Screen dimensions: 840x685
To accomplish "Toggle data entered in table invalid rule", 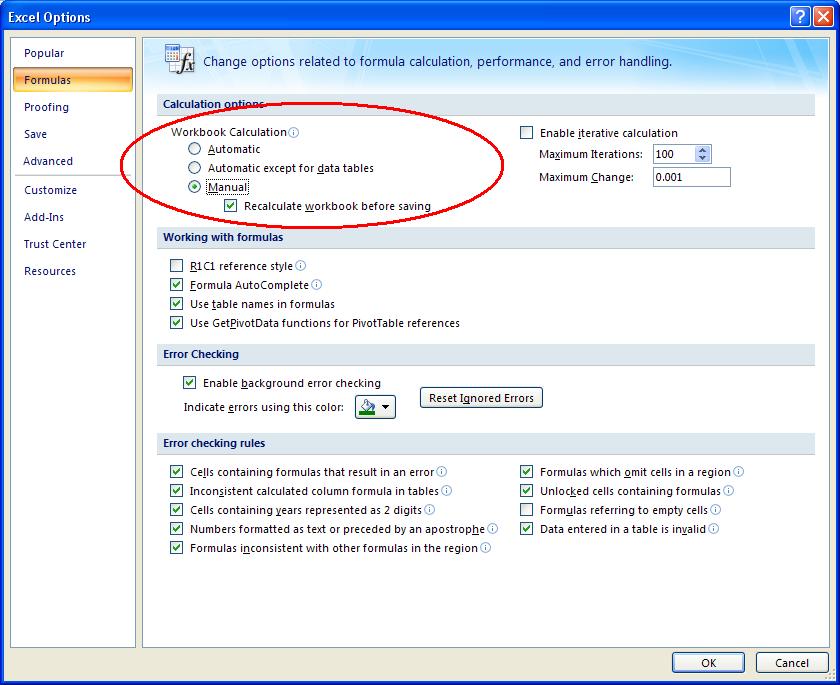I will coord(527,529).
